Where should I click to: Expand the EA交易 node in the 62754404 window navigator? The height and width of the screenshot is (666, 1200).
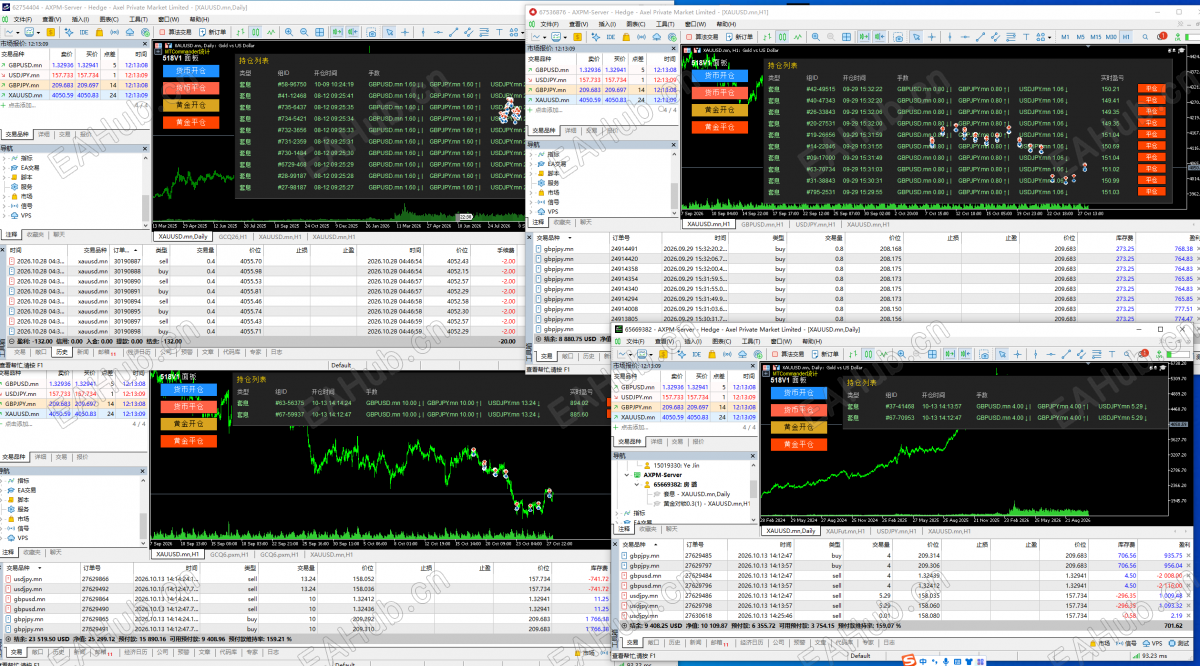pyautogui.click(x=4, y=167)
